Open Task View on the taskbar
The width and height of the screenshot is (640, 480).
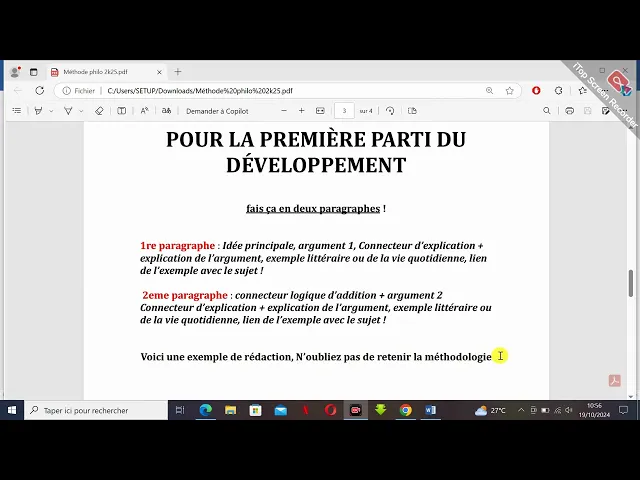click(180, 410)
